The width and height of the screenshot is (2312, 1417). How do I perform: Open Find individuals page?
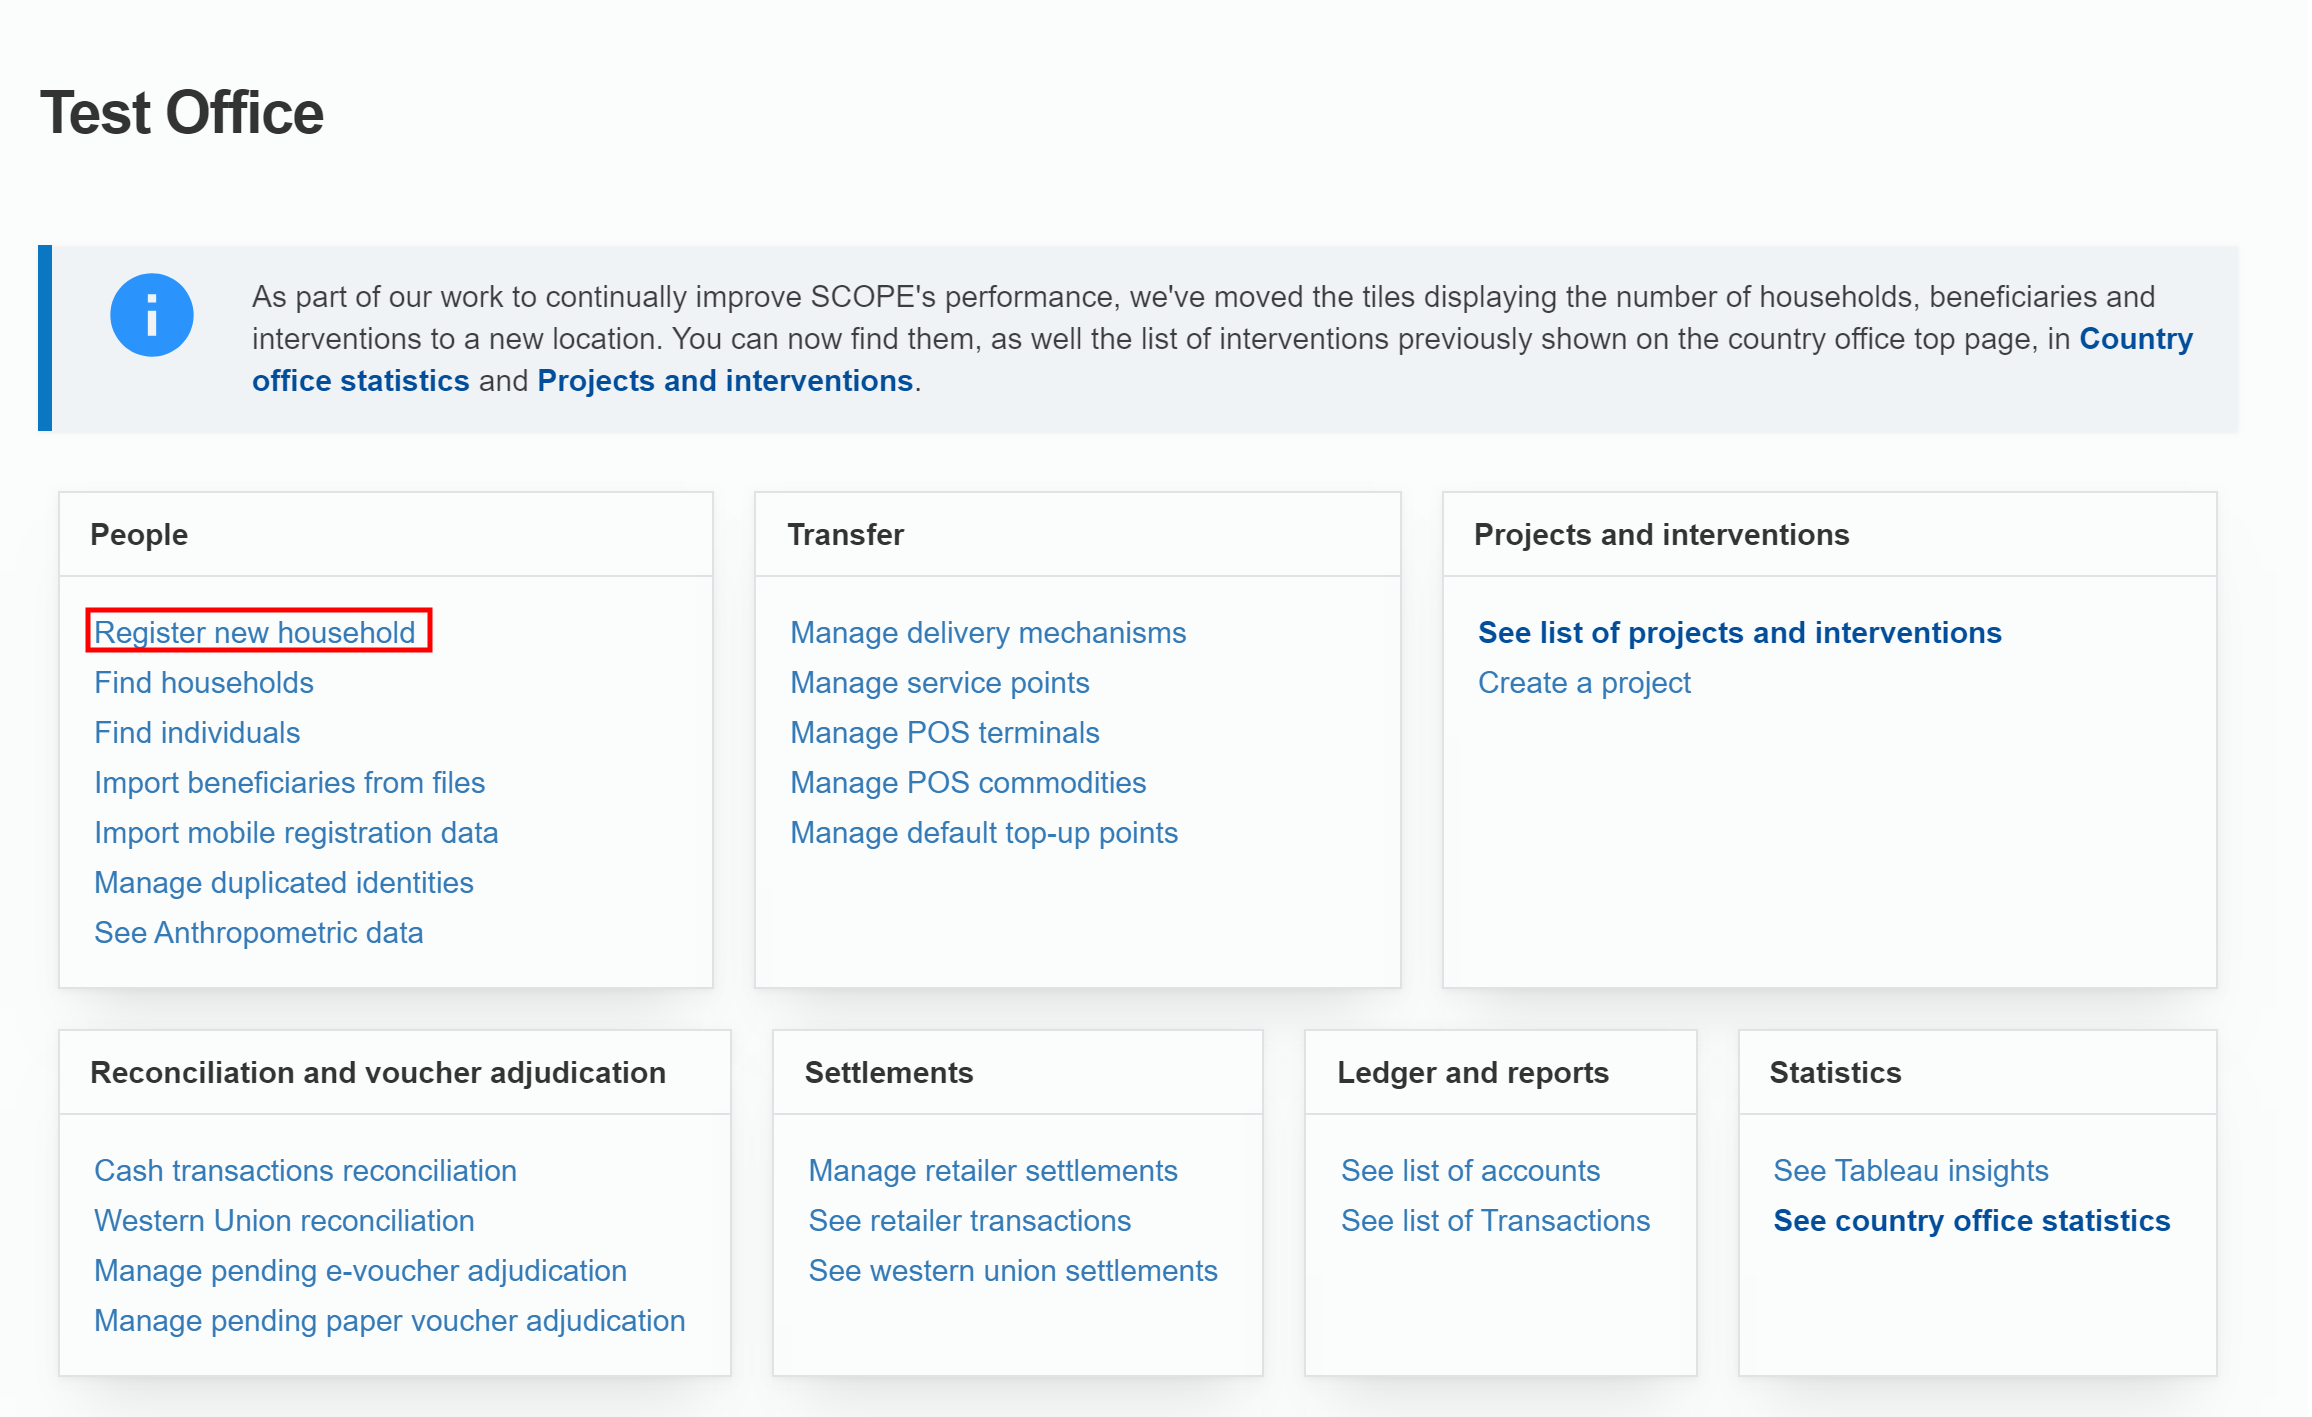click(x=197, y=732)
